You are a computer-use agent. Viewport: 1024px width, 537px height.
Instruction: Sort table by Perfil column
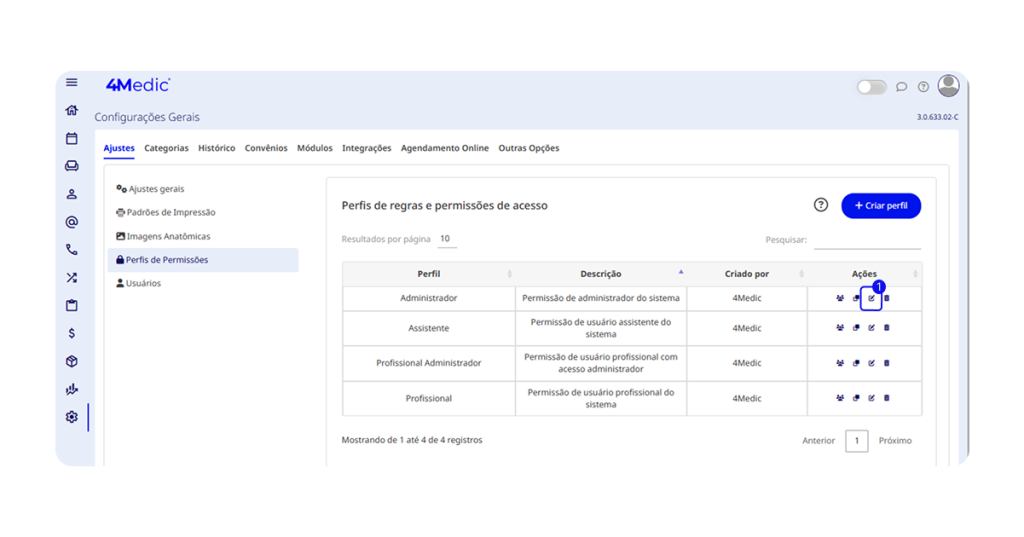429,274
